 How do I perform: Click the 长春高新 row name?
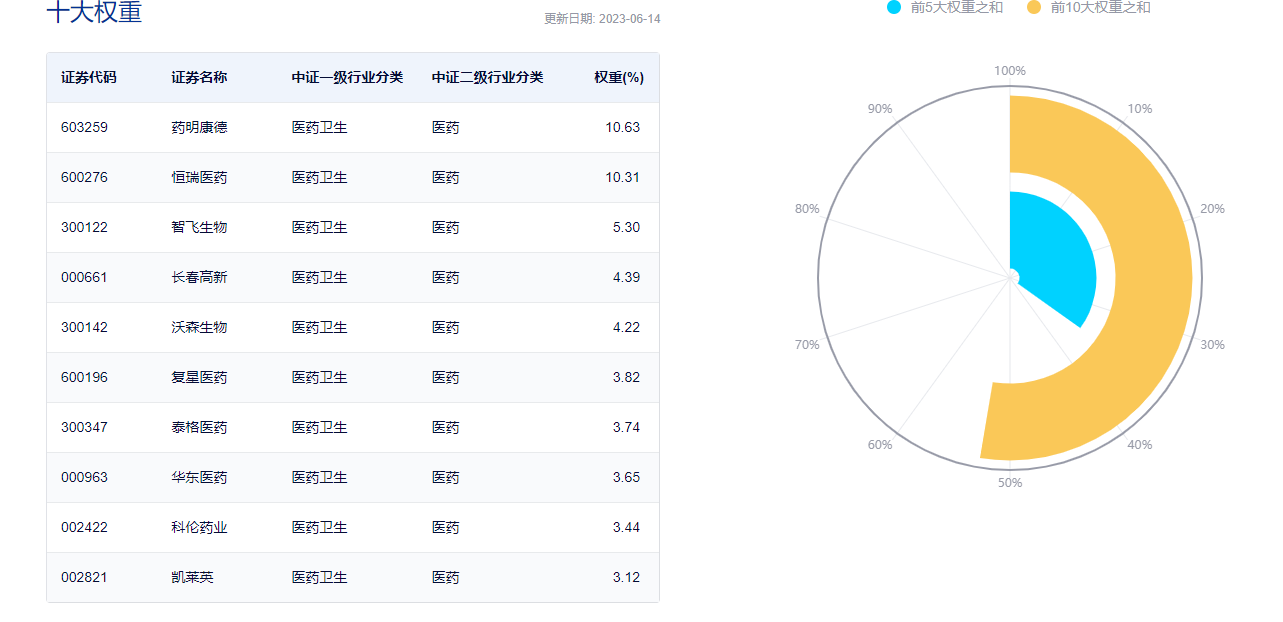click(199, 278)
